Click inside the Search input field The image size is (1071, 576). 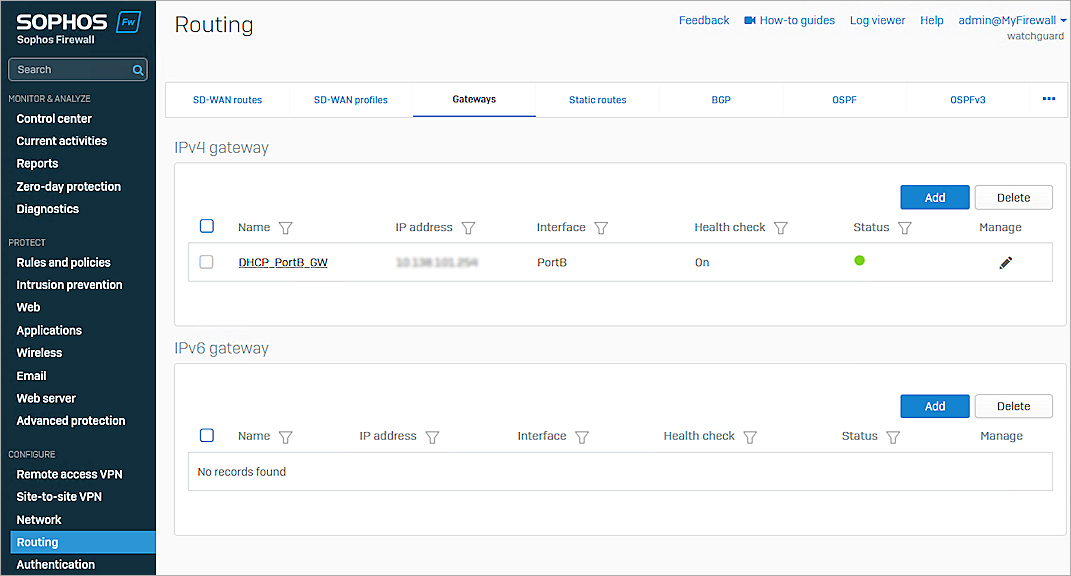click(x=65, y=69)
